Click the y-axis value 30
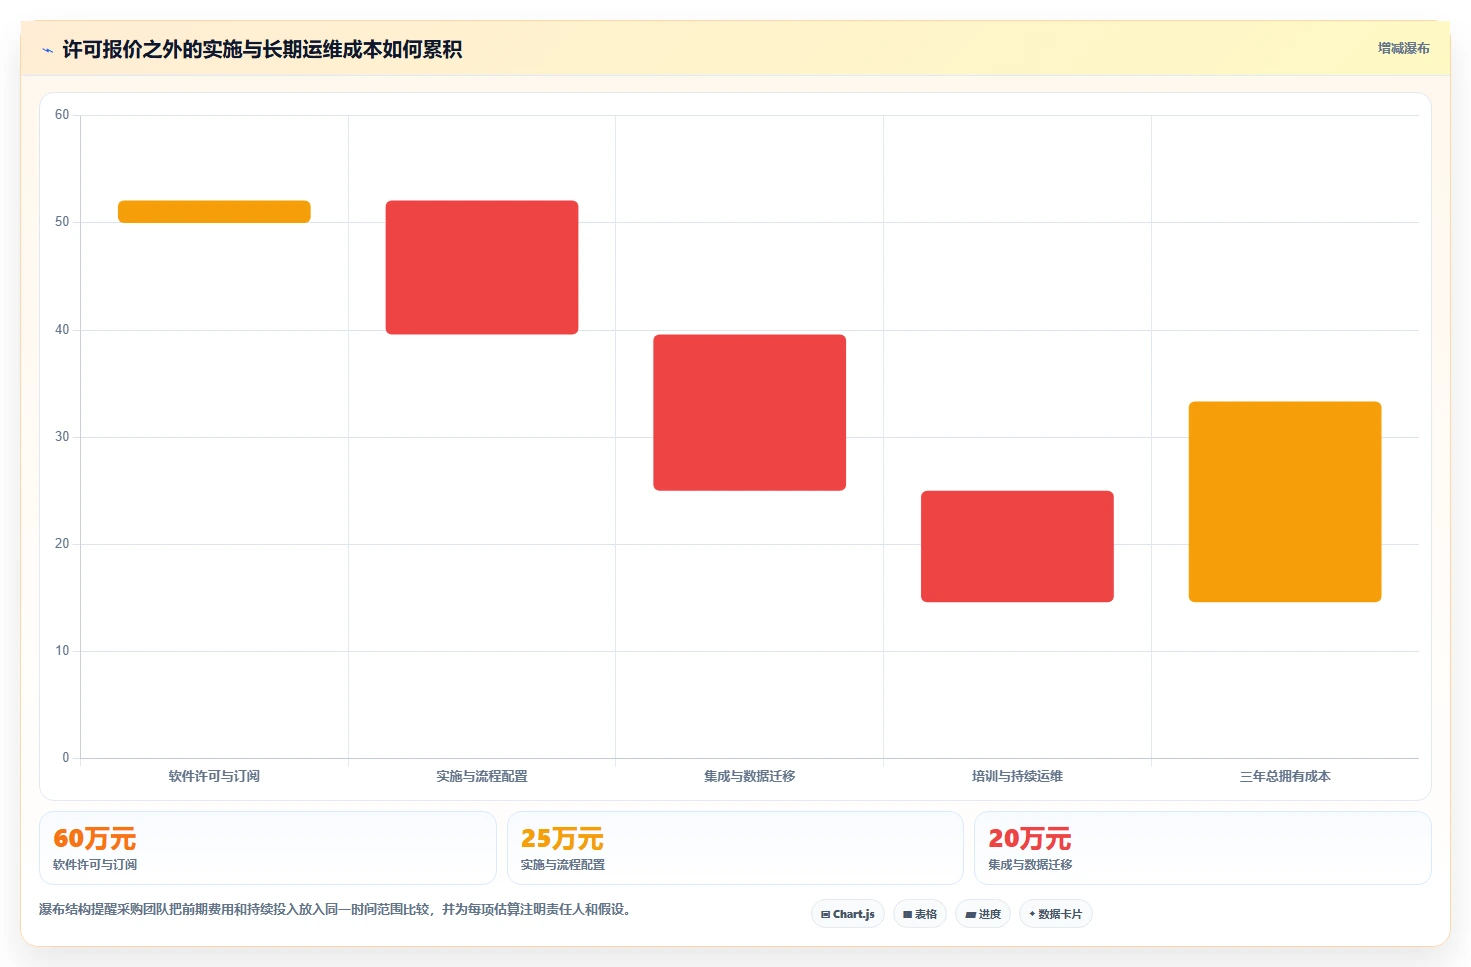The width and height of the screenshot is (1471, 967). [x=62, y=437]
